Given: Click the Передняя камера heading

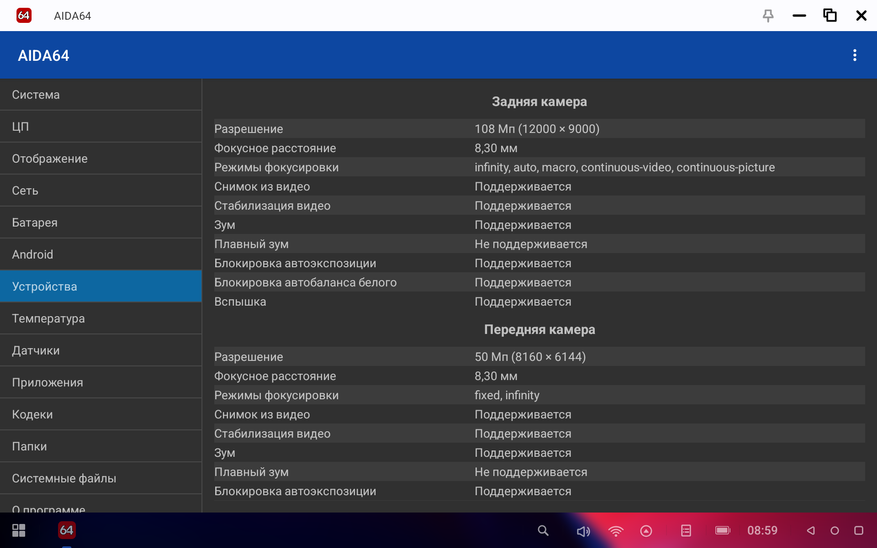Looking at the screenshot, I should pyautogui.click(x=539, y=329).
